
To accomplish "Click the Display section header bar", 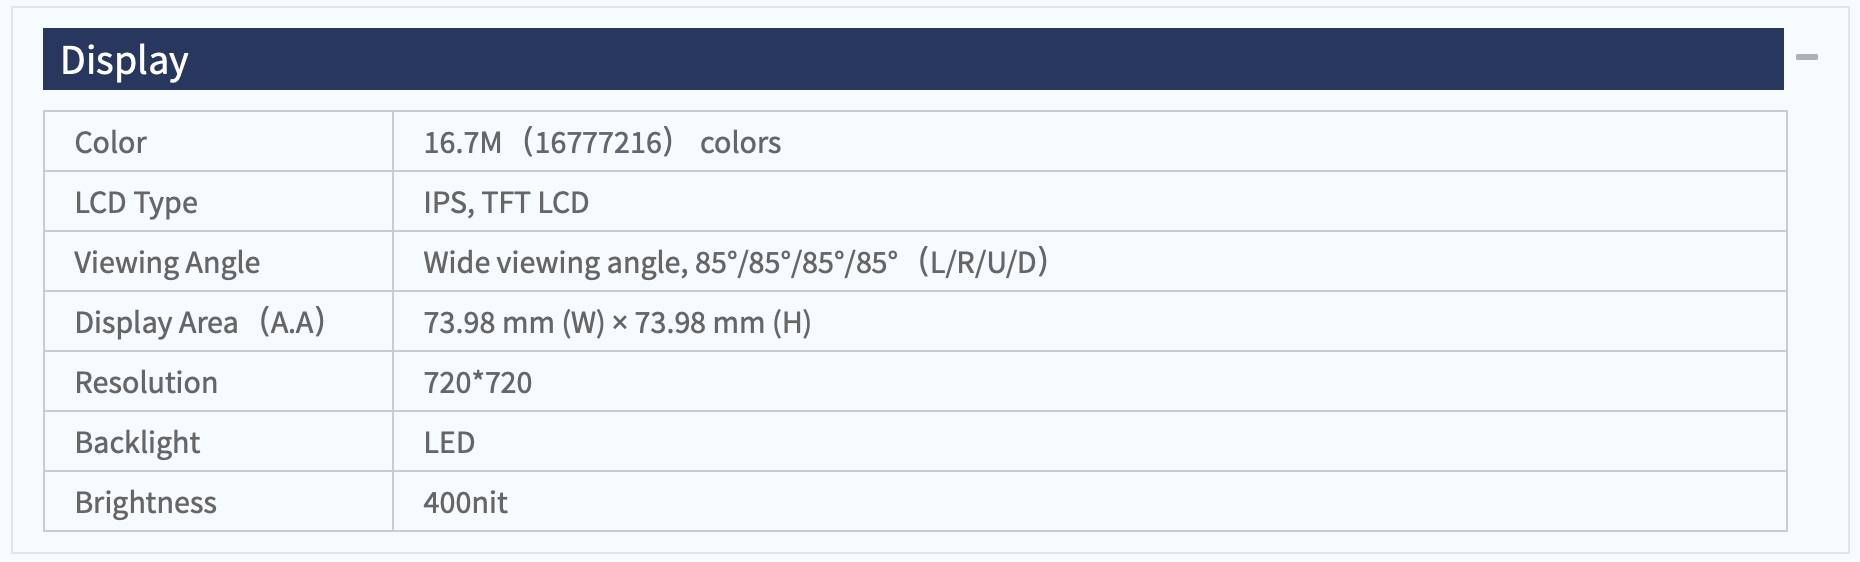I will [x=913, y=59].
